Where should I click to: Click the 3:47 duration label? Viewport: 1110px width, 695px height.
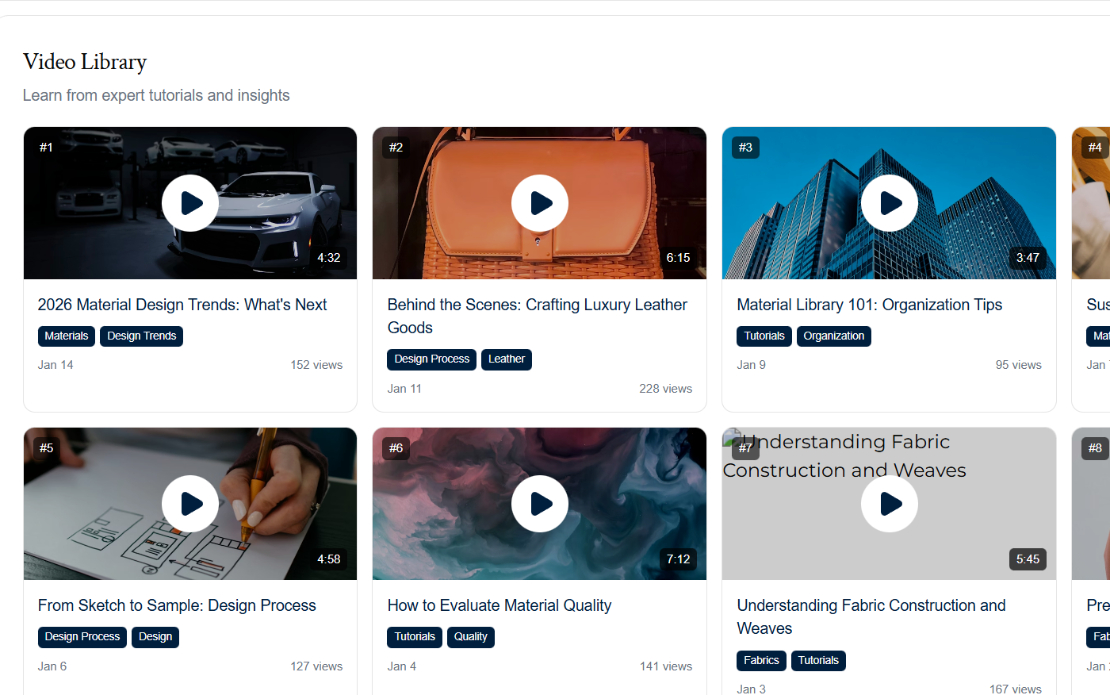click(x=1028, y=258)
